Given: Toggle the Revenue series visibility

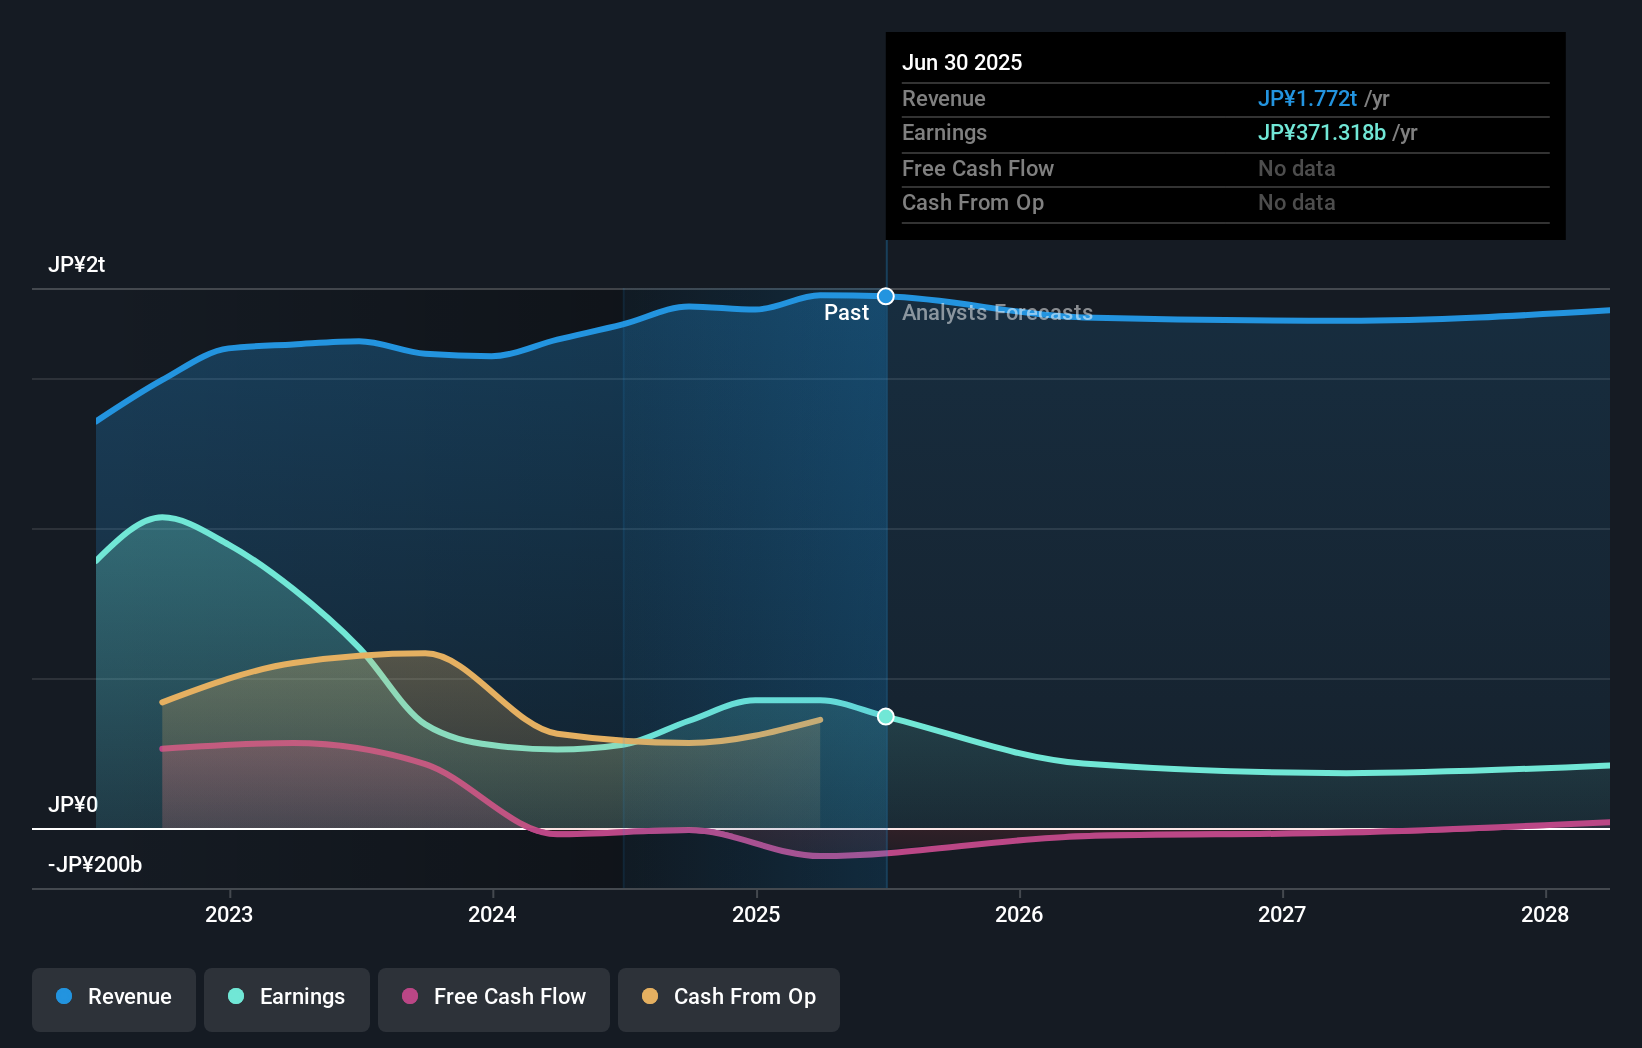Looking at the screenshot, I should point(113,997).
